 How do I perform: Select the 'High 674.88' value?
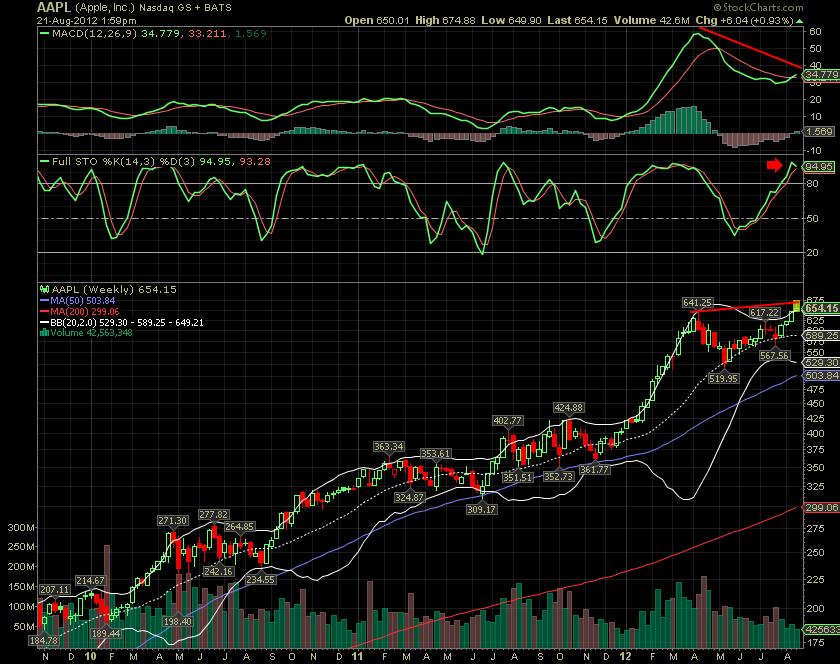[x=445, y=20]
